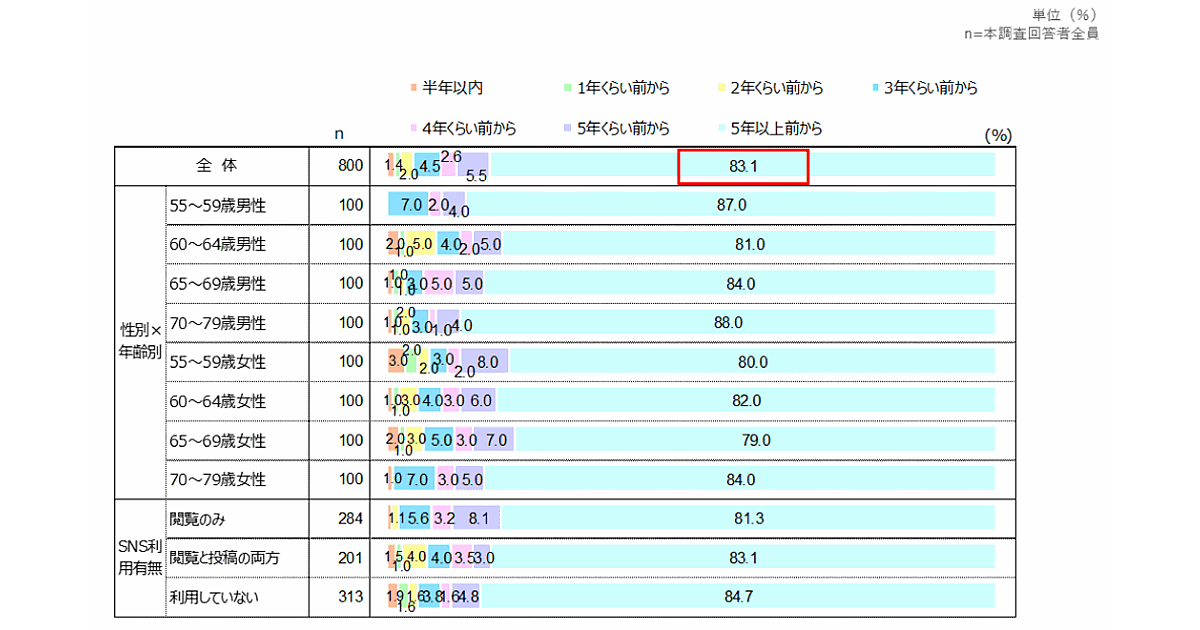This screenshot has width=1200, height=630.
Task: Click the purple 5年くらい前から legend marker
Action: point(568,128)
